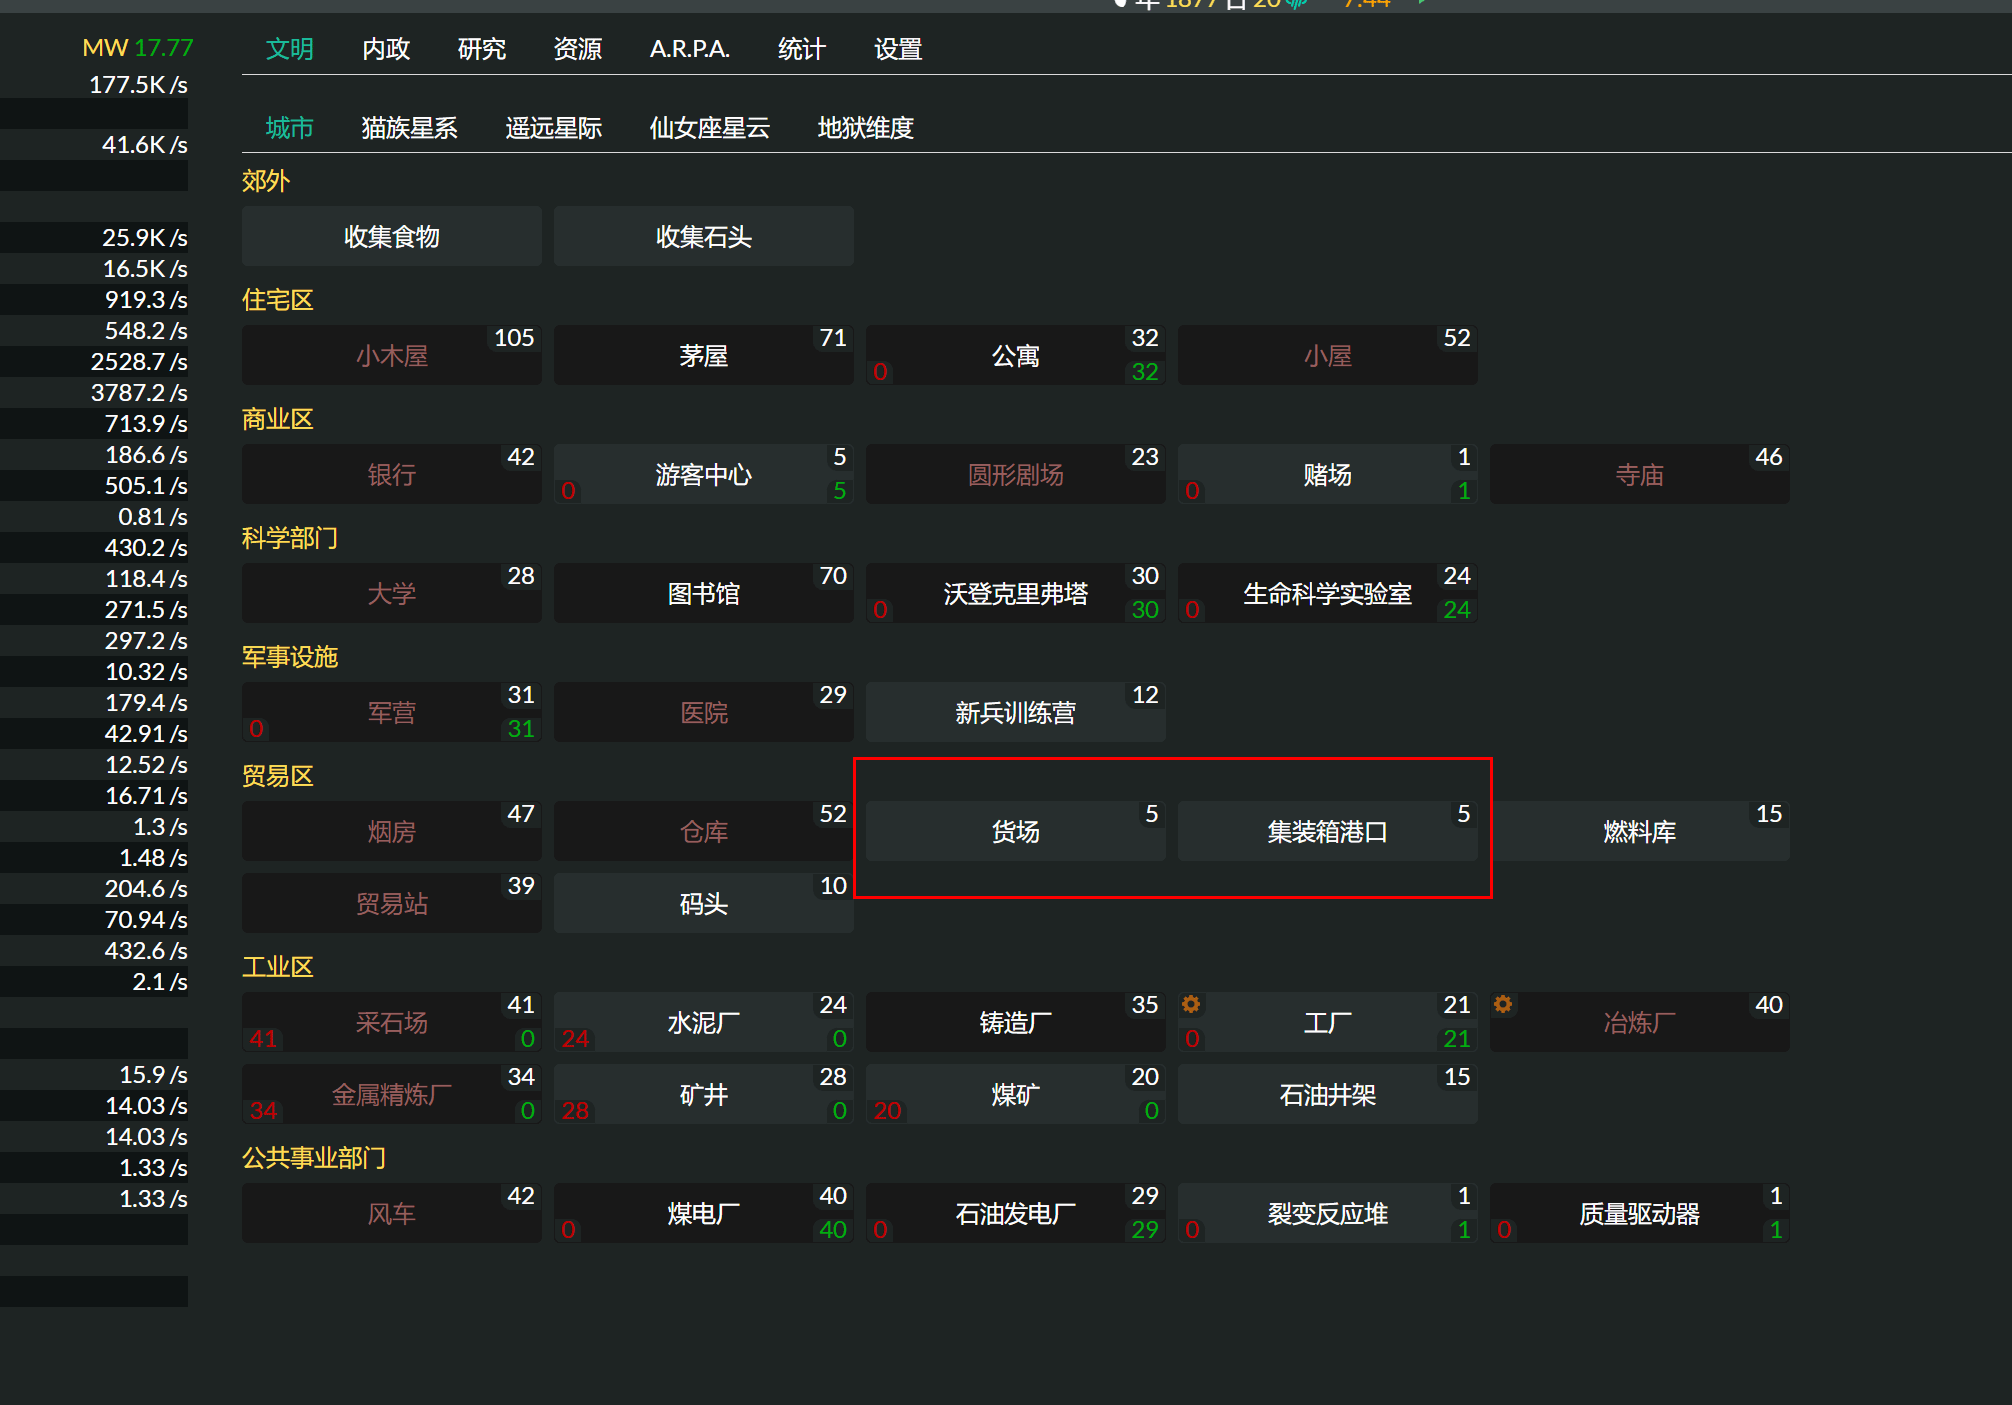Switch to the 研究 tab

coord(482,49)
